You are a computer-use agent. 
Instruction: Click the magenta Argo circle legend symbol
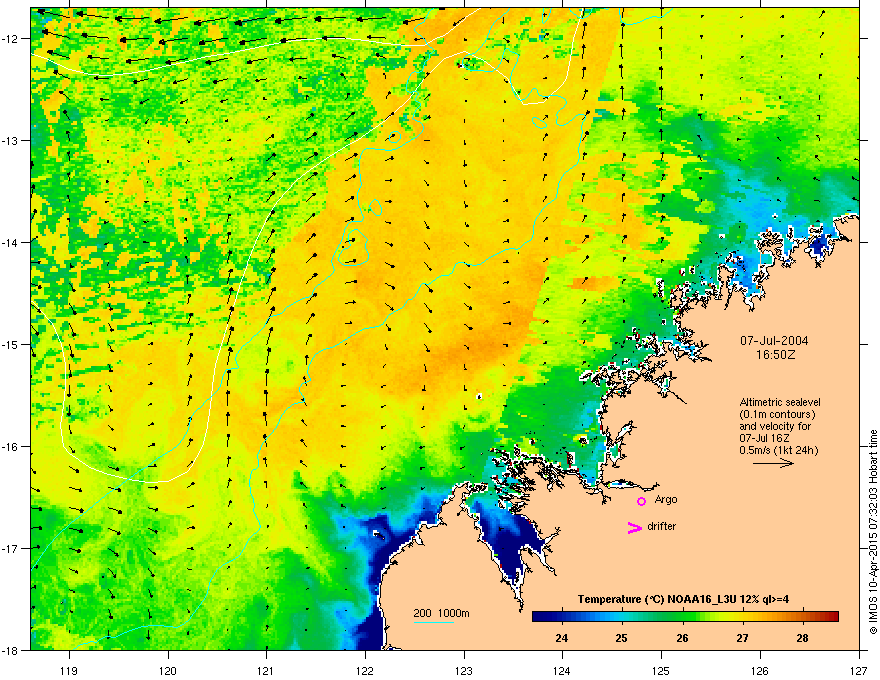[x=641, y=501]
